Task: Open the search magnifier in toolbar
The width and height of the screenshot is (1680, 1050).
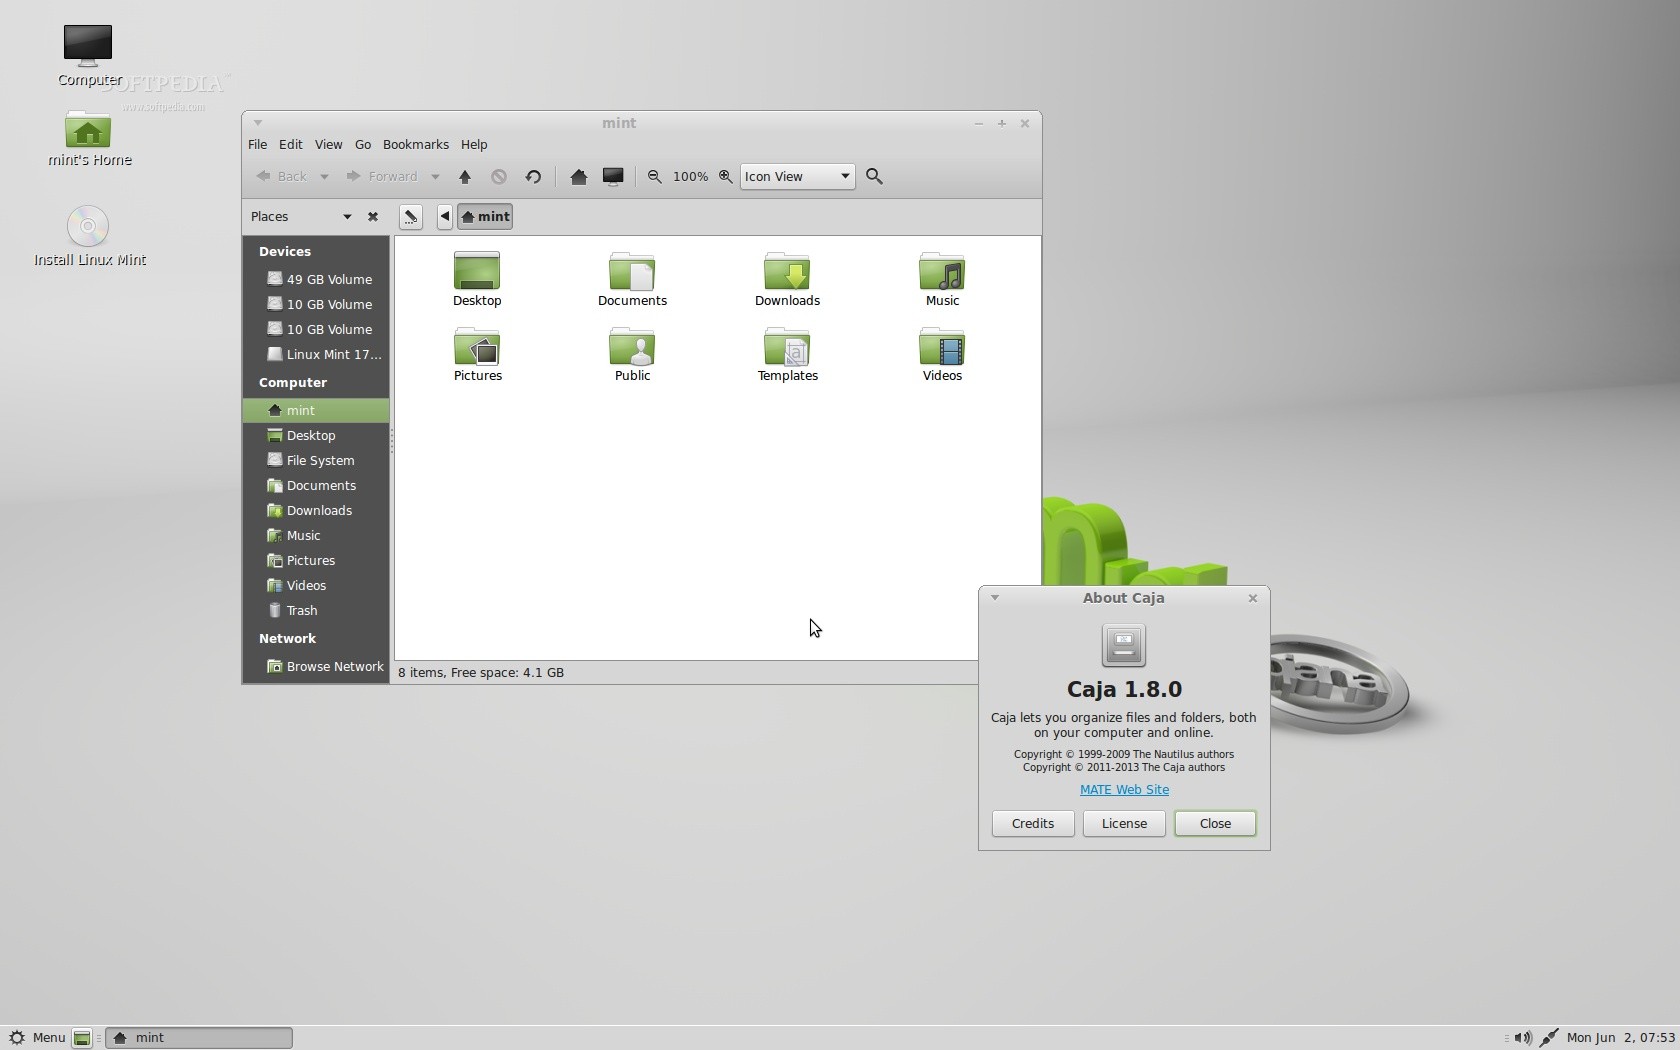Action: (875, 177)
